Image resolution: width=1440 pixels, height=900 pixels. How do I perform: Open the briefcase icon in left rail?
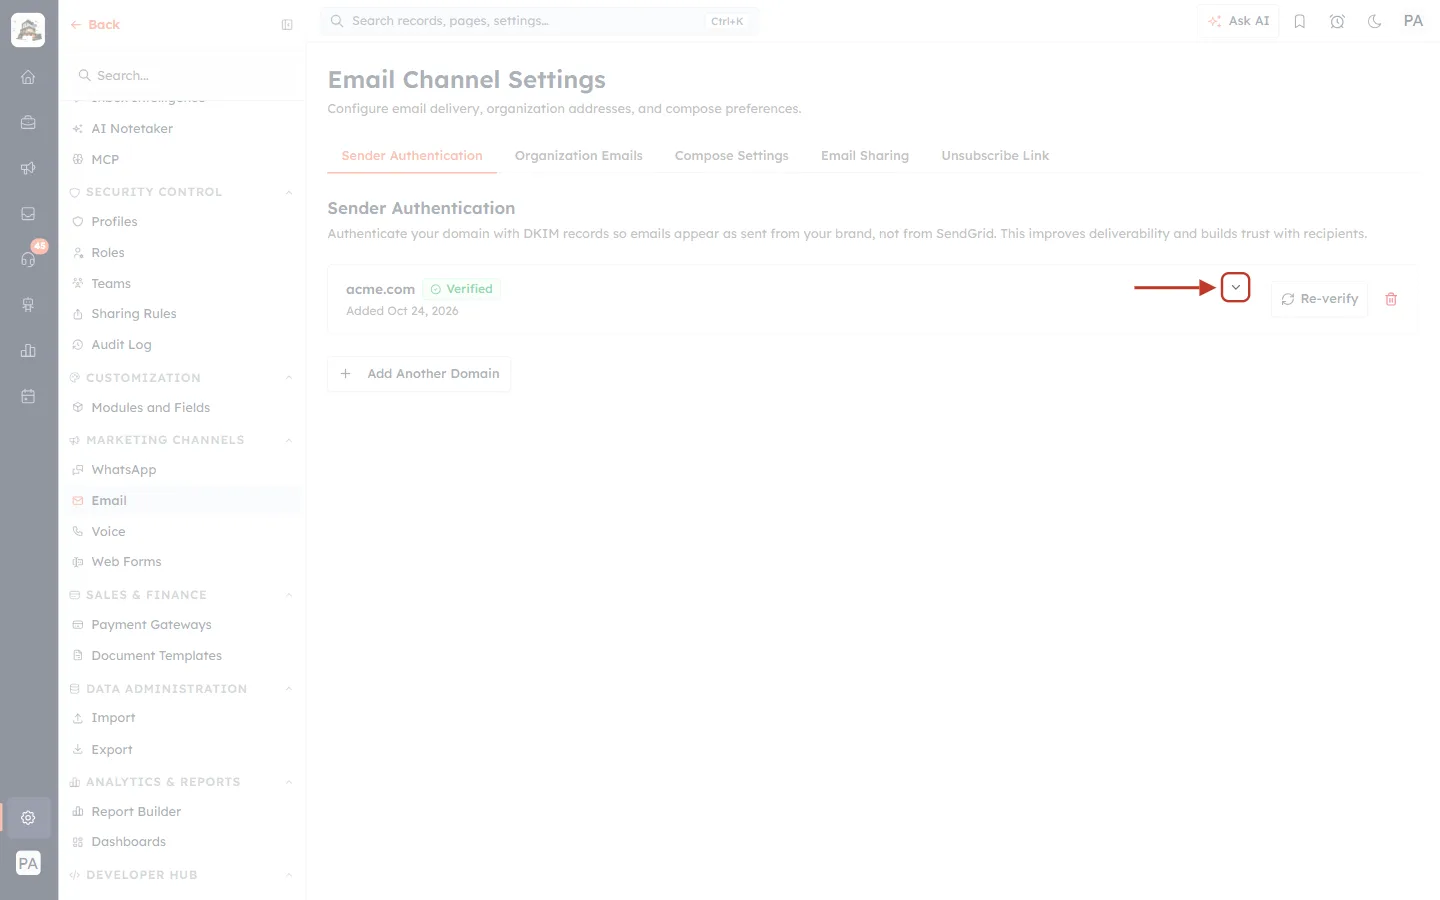pyautogui.click(x=28, y=122)
